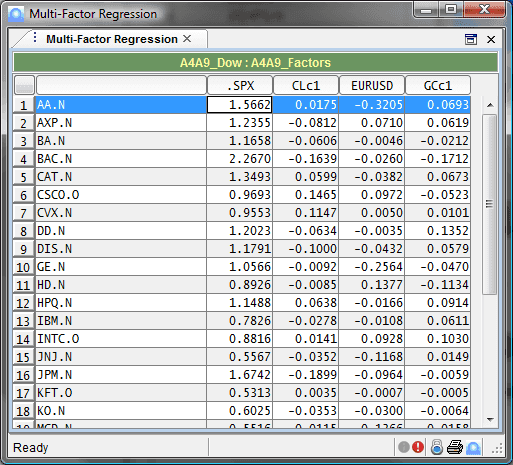Select the DD.N row label

(121, 231)
